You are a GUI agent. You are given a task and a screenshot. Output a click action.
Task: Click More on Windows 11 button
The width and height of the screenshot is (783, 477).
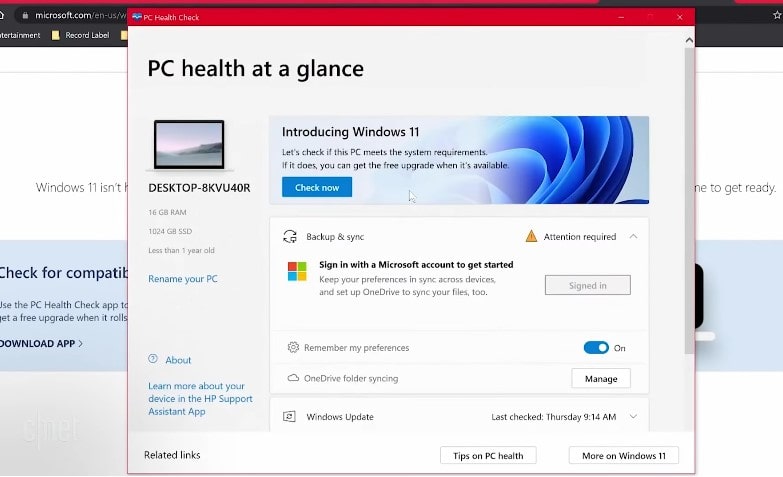tap(624, 456)
